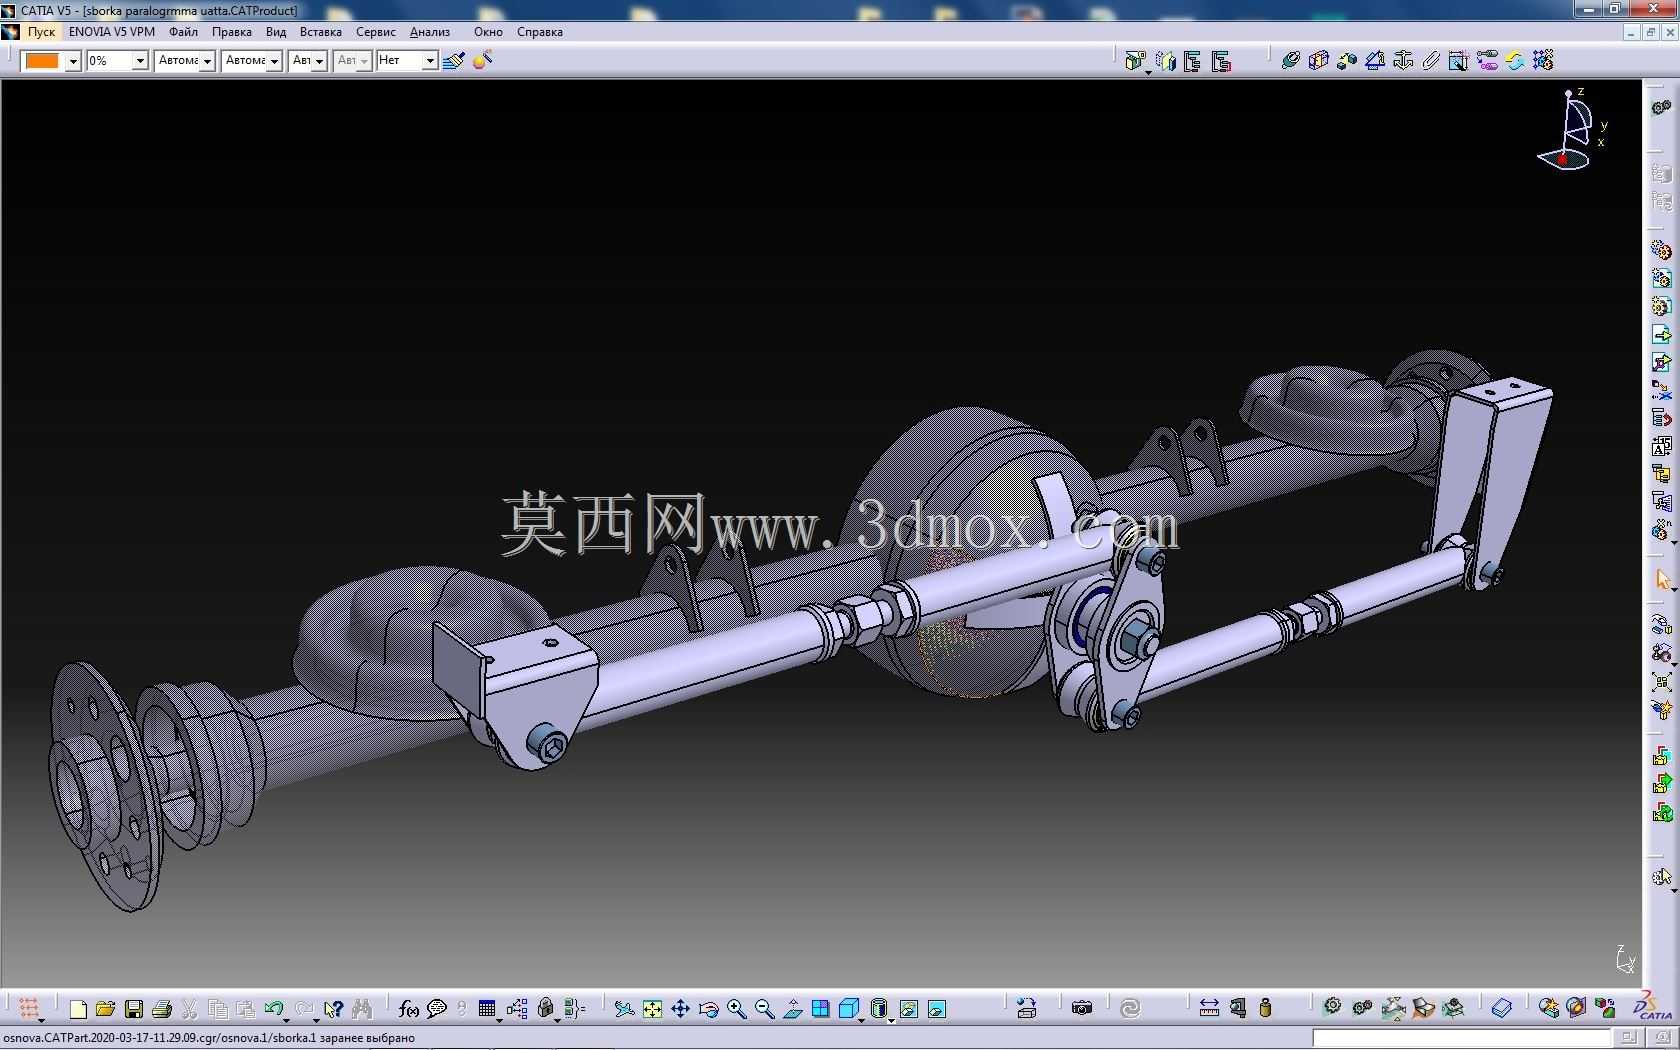Click the Fix Together paperclip icon
Viewport: 1680px width, 1050px height.
pyautogui.click(x=1430, y=61)
